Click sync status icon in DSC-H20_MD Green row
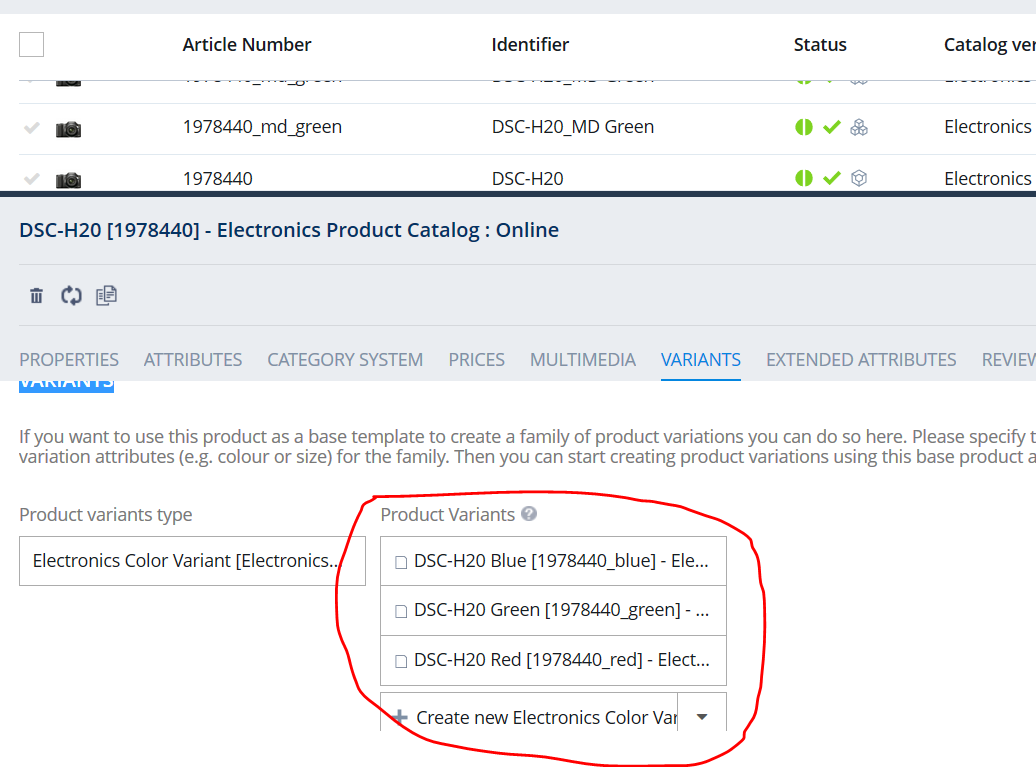This screenshot has width=1036, height=767. pyautogui.click(x=803, y=127)
